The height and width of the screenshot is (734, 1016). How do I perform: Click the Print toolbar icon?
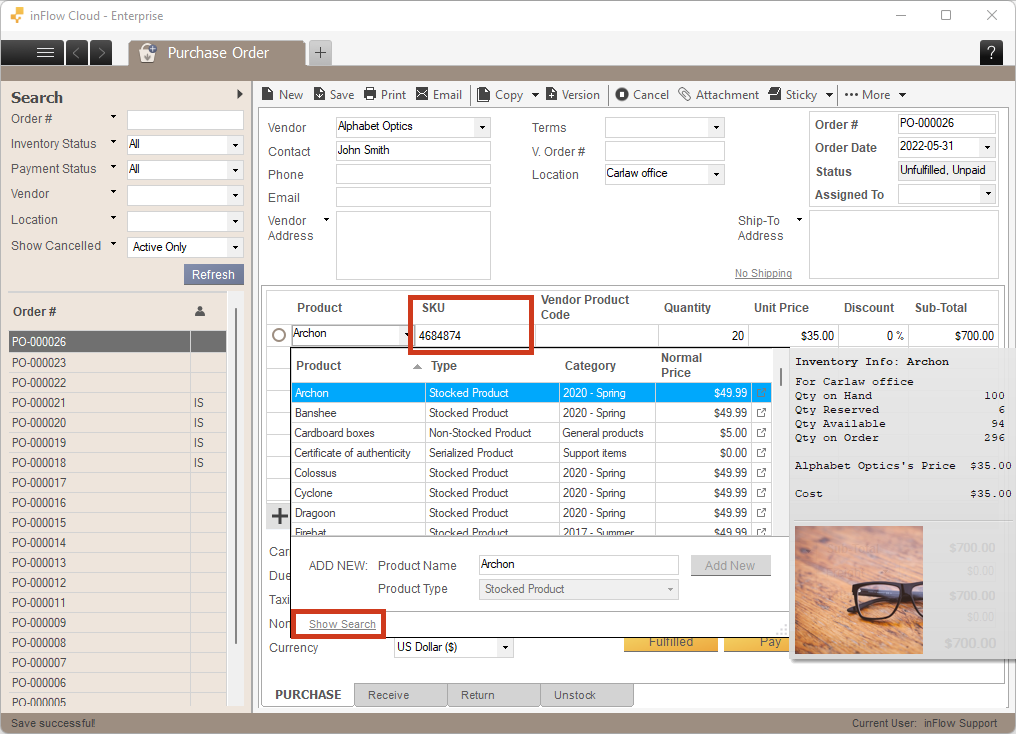tap(370, 94)
